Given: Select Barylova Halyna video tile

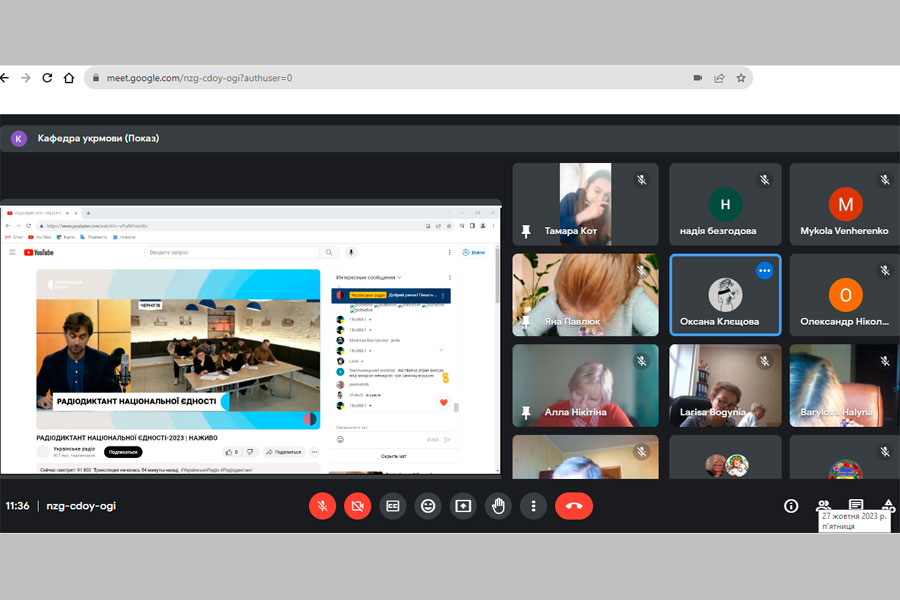Looking at the screenshot, I should click(845, 385).
